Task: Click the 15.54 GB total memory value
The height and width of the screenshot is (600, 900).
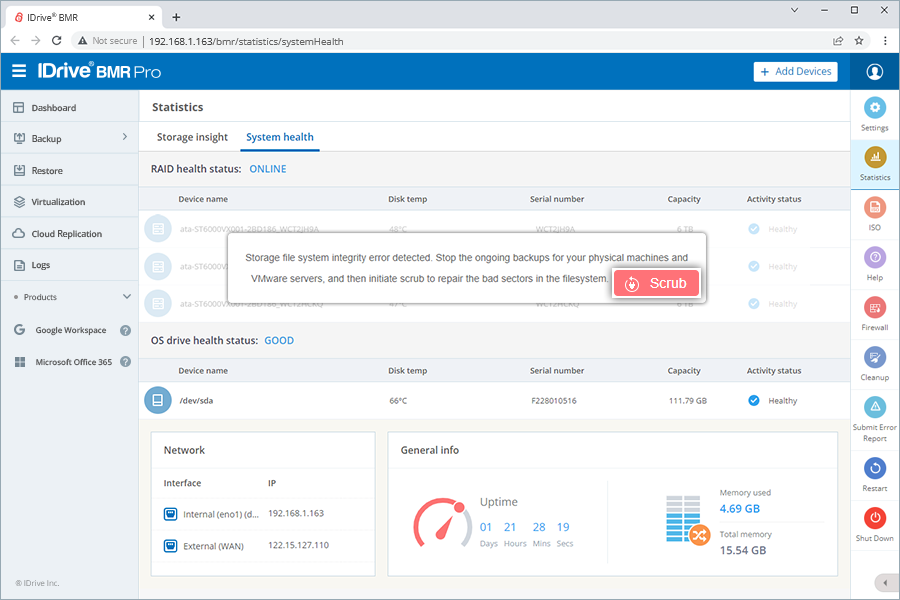Action: coord(743,550)
